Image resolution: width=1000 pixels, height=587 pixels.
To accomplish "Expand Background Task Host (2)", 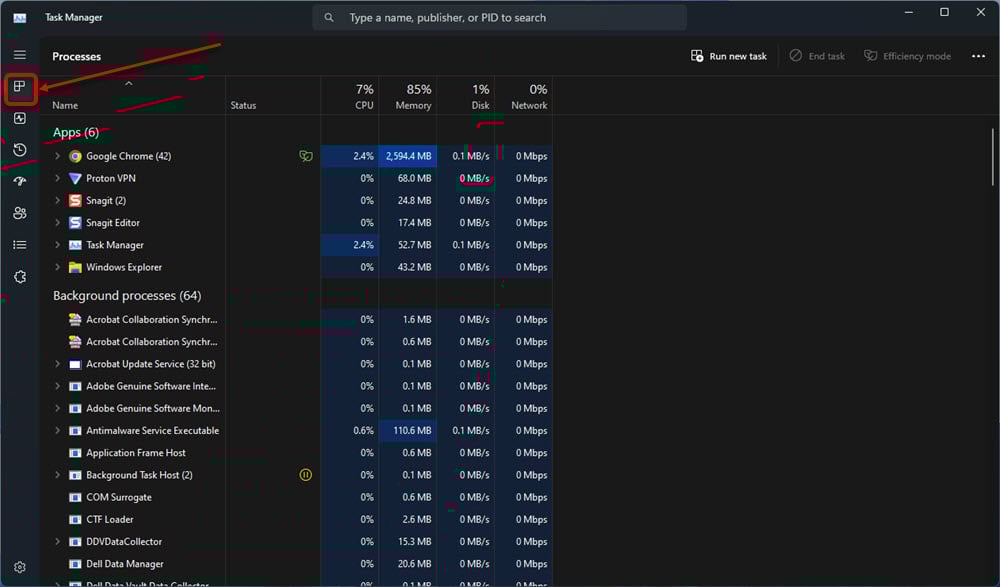I will [57, 475].
